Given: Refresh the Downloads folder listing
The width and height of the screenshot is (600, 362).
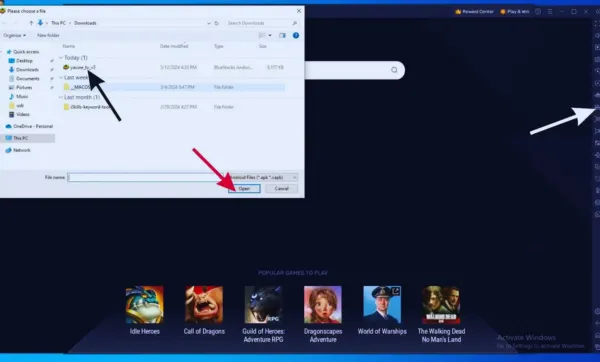Looking at the screenshot, I should click(x=217, y=23).
